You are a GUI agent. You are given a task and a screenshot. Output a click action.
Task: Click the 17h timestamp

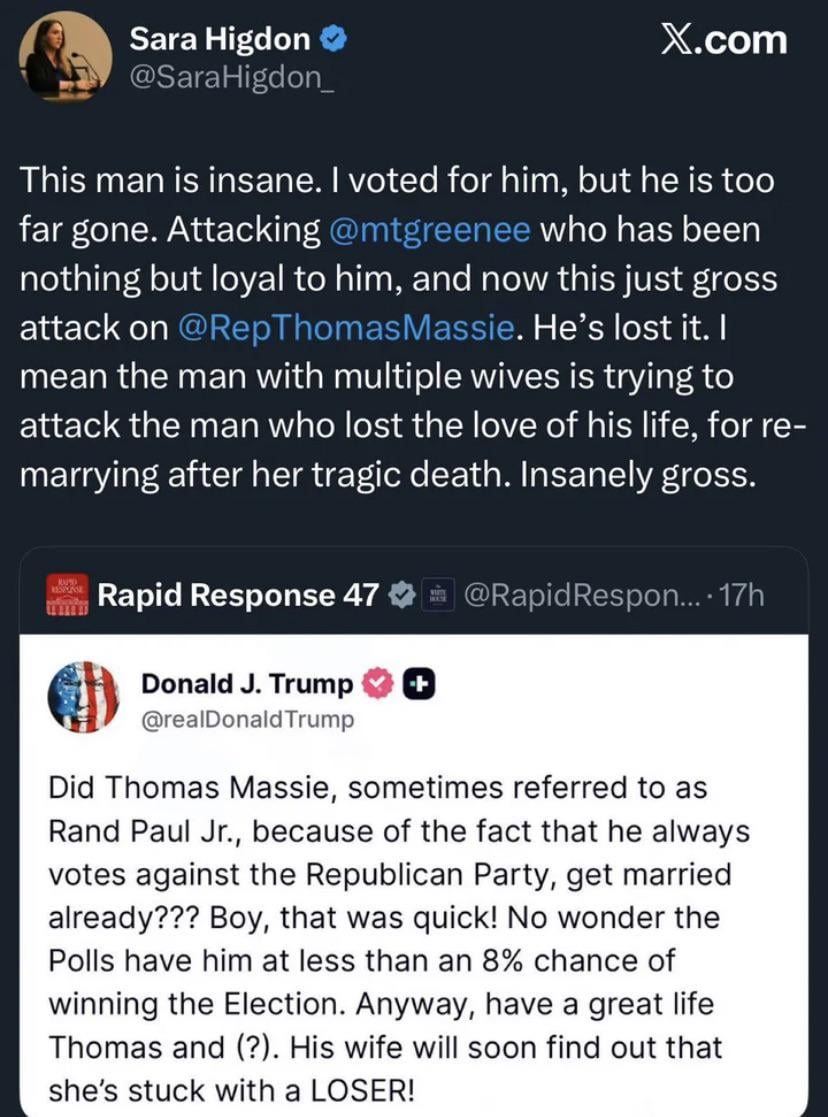[740, 595]
